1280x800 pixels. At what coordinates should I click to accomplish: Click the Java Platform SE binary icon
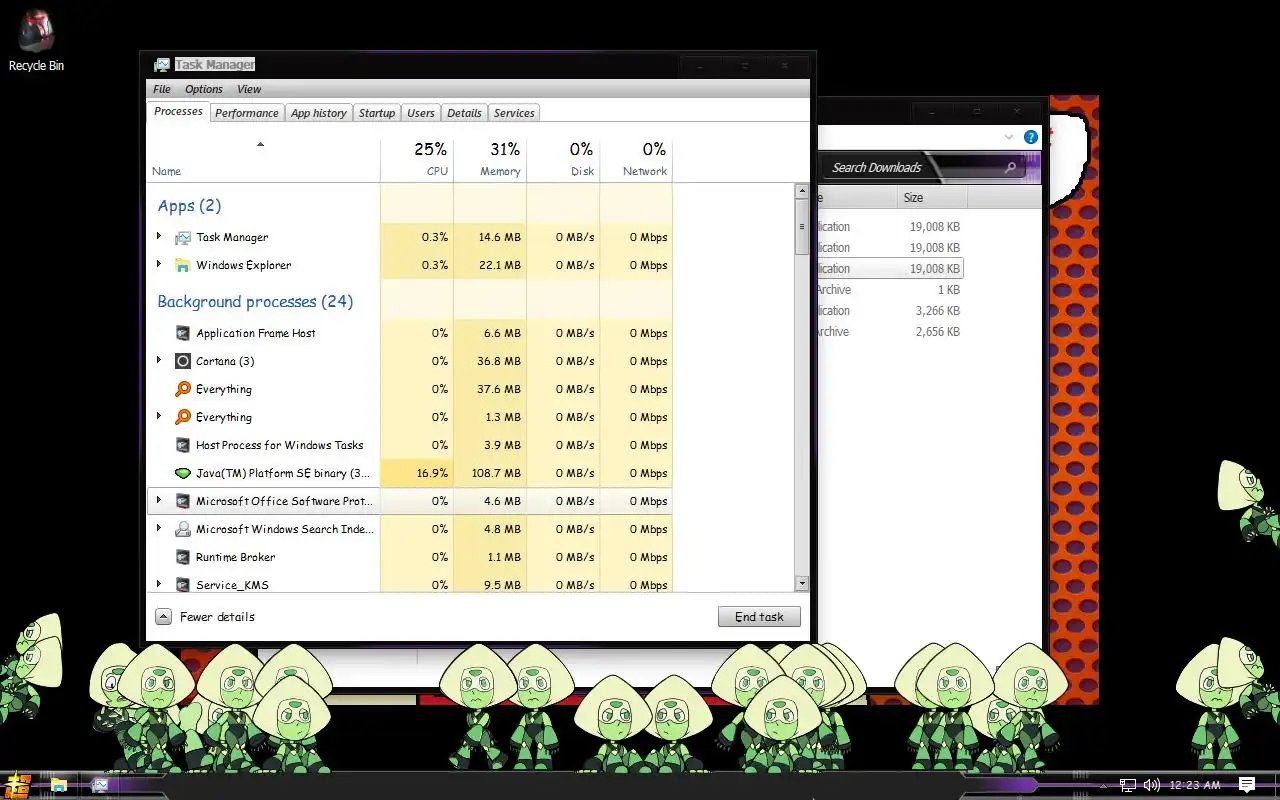[x=182, y=473]
